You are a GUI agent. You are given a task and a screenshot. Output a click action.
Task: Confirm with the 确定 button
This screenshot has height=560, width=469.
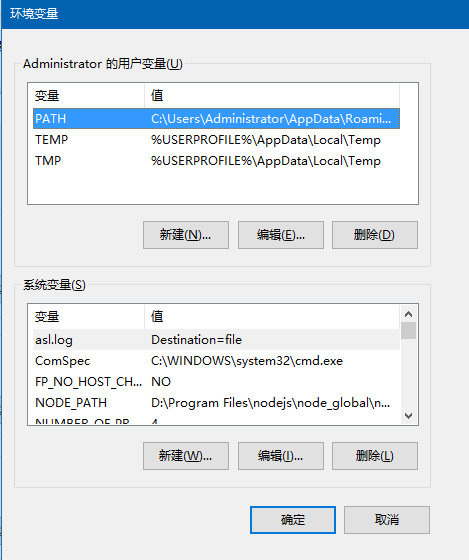point(293,520)
